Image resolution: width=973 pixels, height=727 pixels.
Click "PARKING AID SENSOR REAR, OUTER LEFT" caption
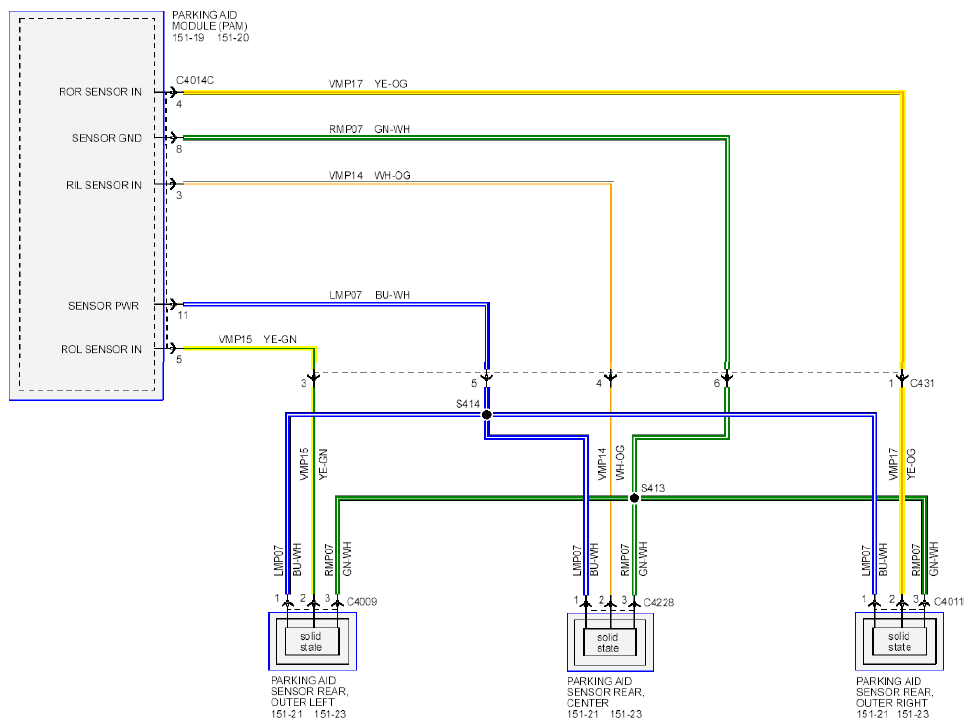point(309,692)
